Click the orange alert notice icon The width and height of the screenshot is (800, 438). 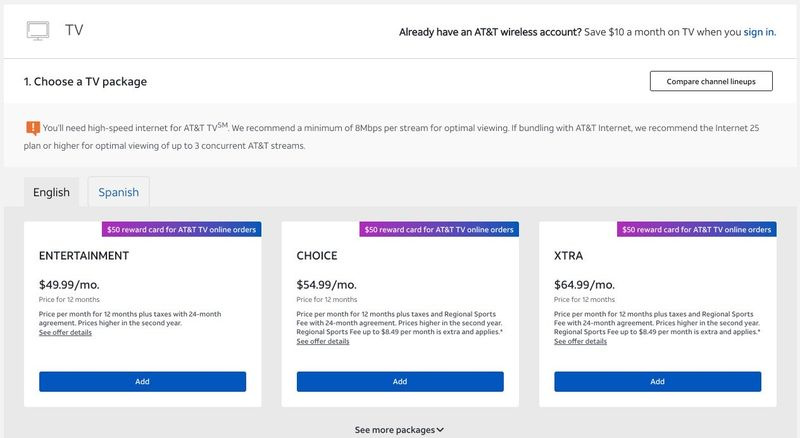(33, 128)
